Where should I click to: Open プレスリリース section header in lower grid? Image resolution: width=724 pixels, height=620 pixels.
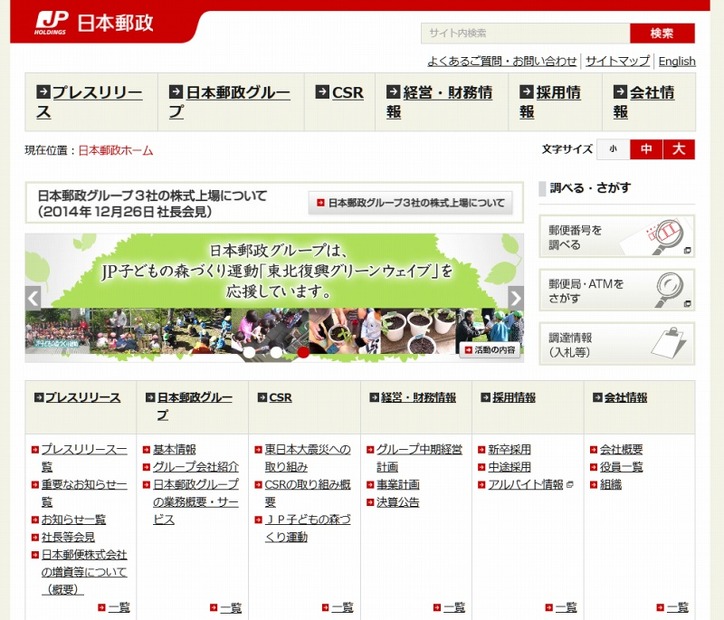click(77, 397)
